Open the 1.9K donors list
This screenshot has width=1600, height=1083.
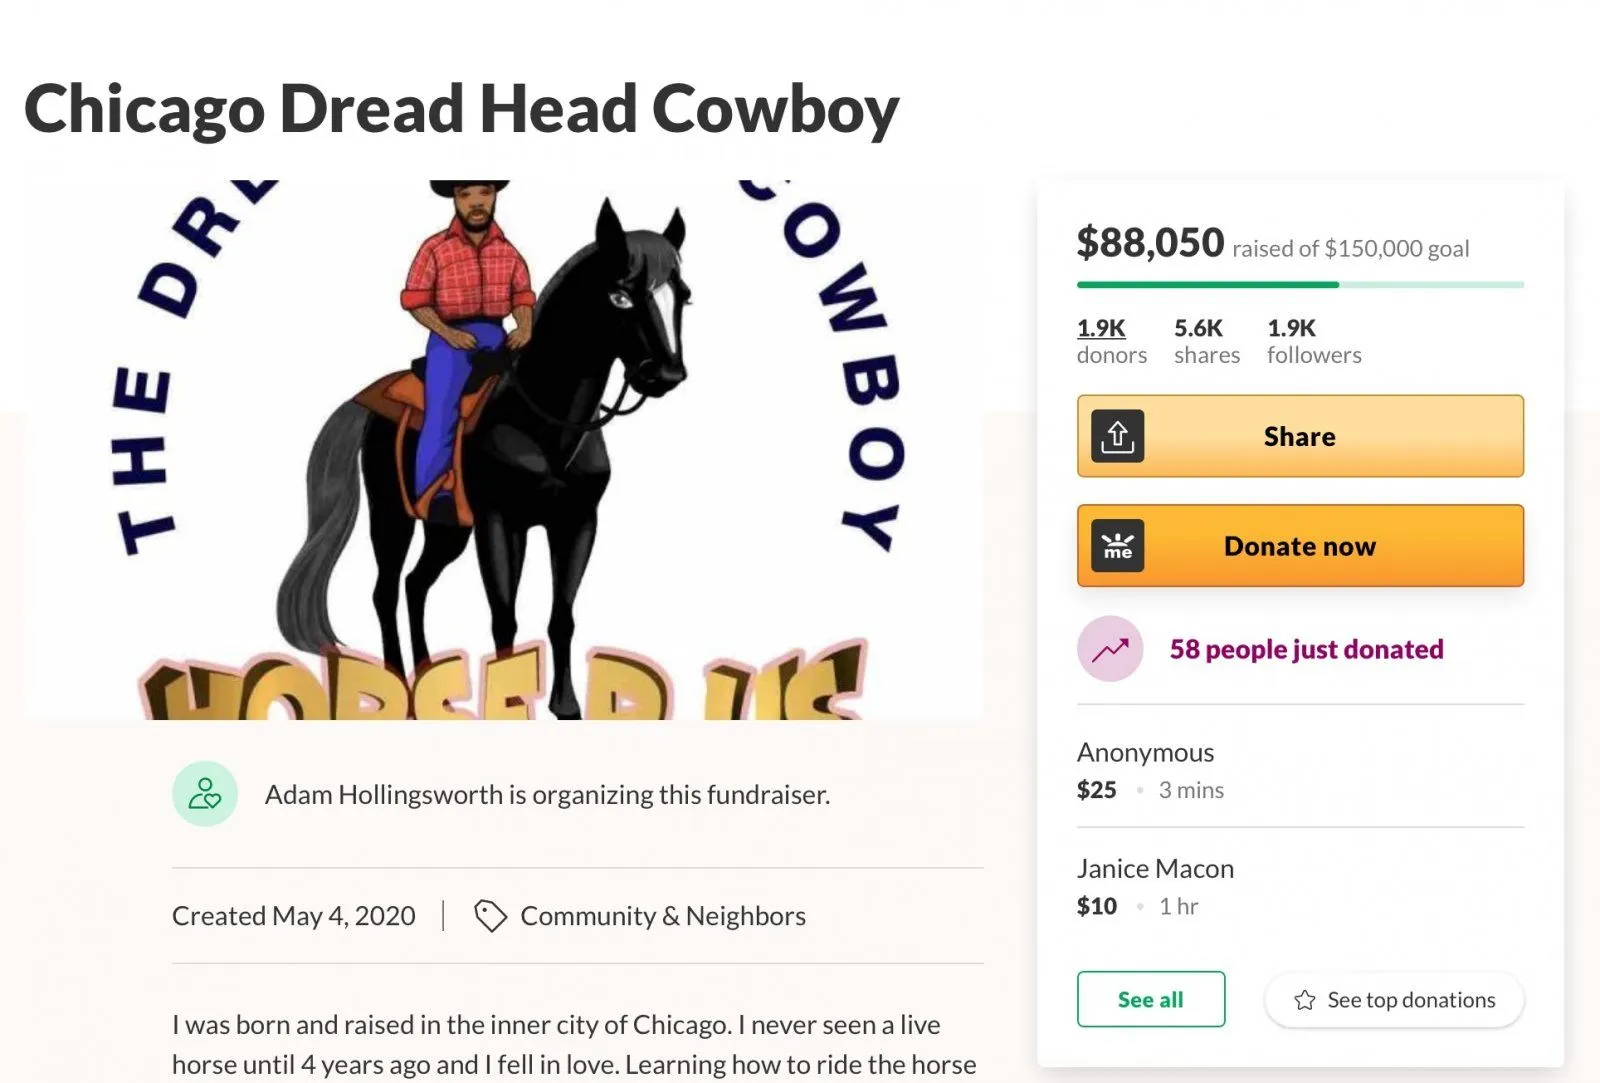coord(1111,341)
